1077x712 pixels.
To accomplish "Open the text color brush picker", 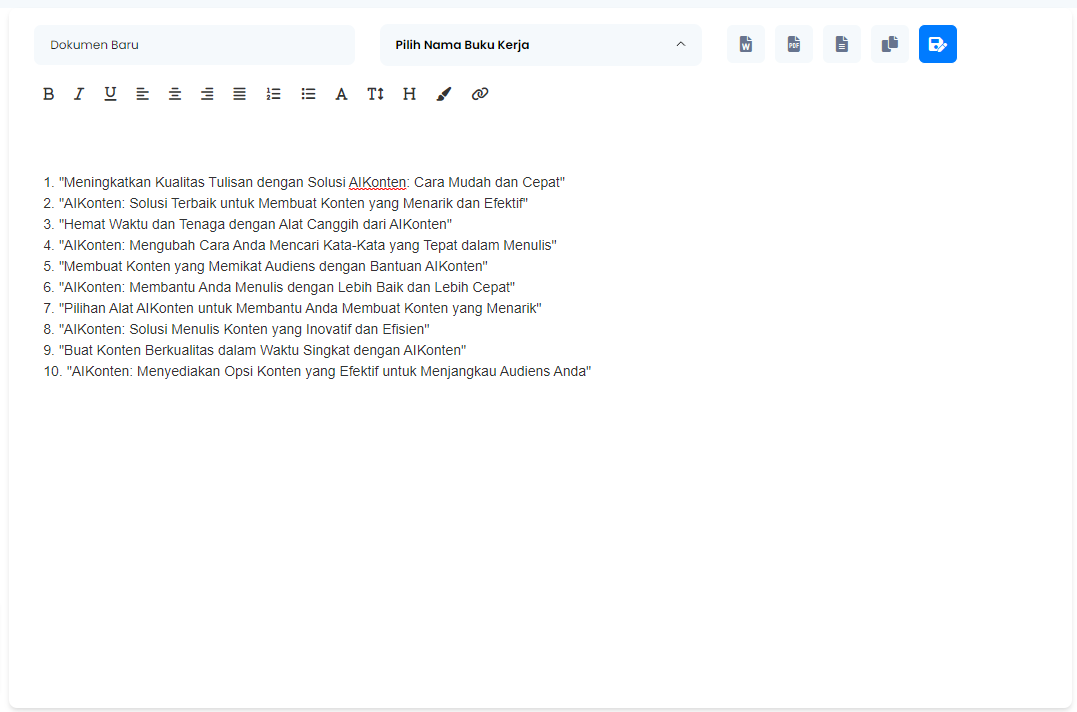I will [444, 94].
